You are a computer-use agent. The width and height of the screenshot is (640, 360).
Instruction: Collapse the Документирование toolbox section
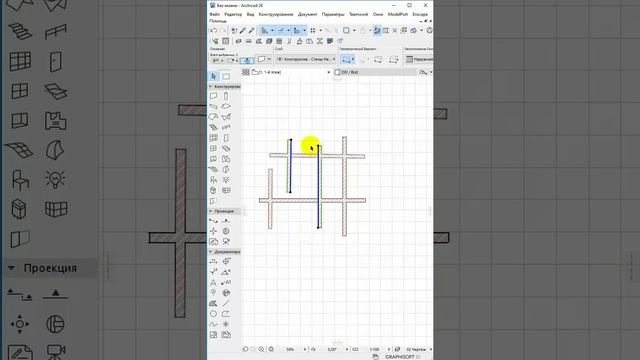211,252
